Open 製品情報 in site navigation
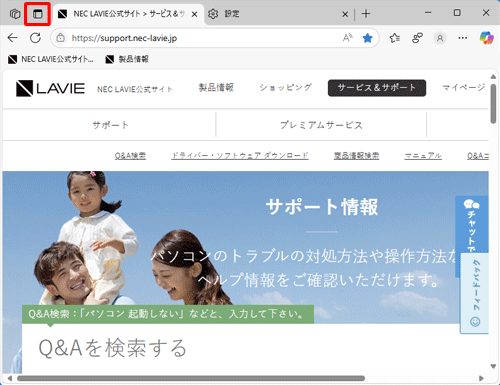The width and height of the screenshot is (500, 385). pos(216,88)
